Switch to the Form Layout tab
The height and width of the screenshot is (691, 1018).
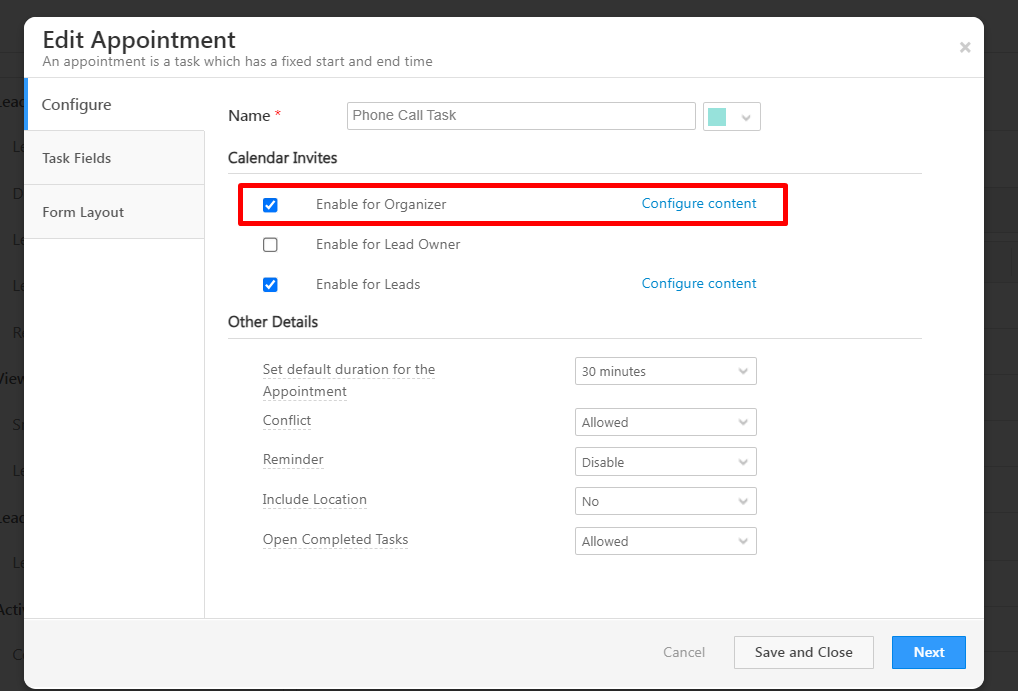coord(83,212)
